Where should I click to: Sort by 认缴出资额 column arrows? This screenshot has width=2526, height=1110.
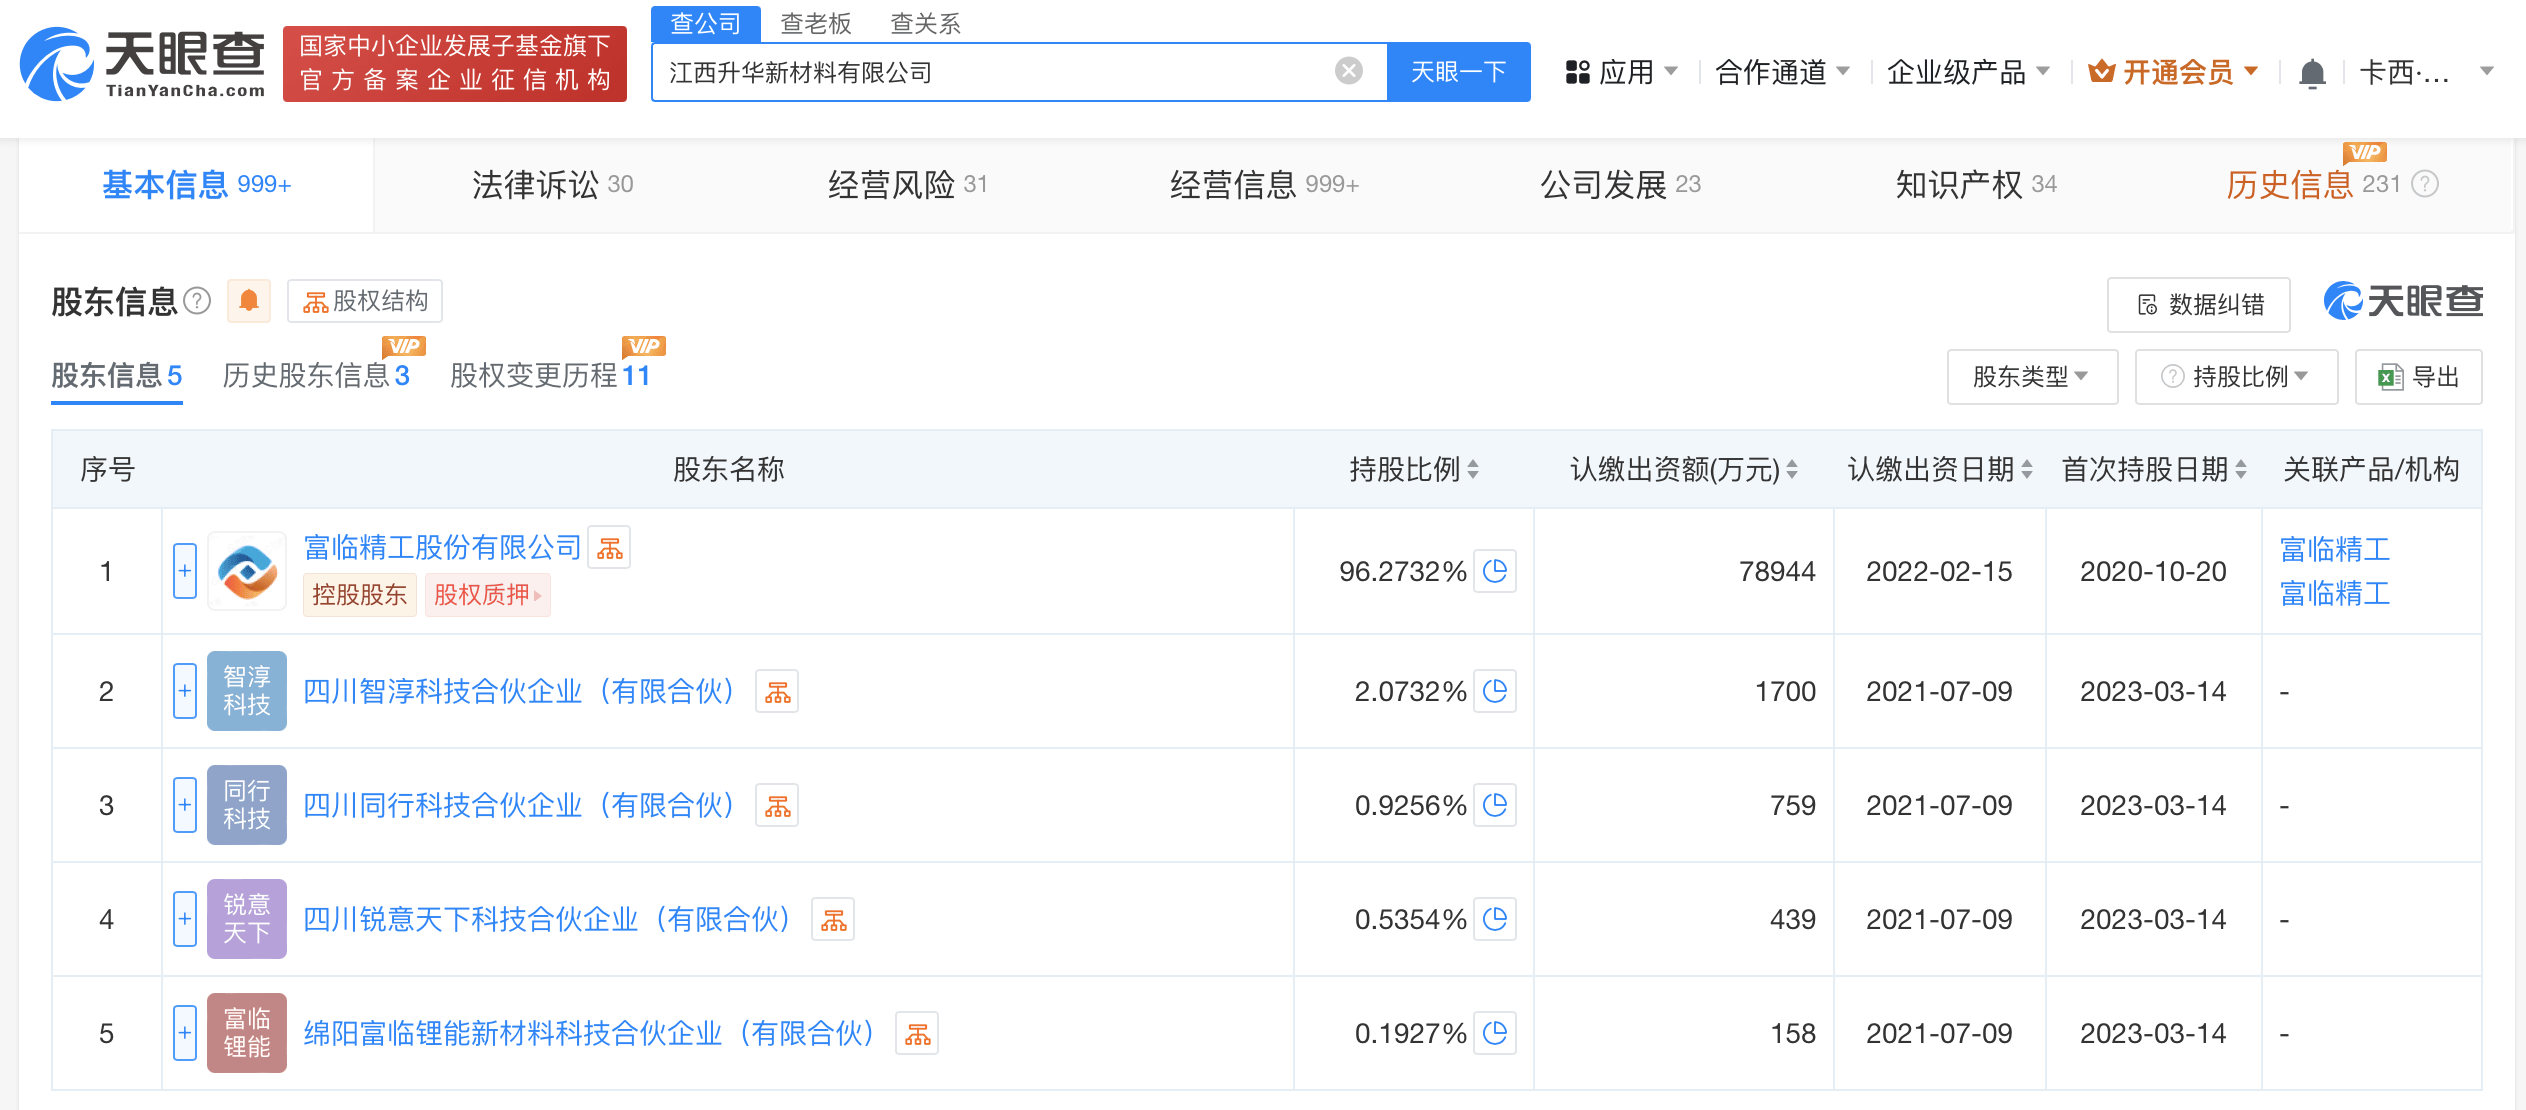[x=1792, y=469]
